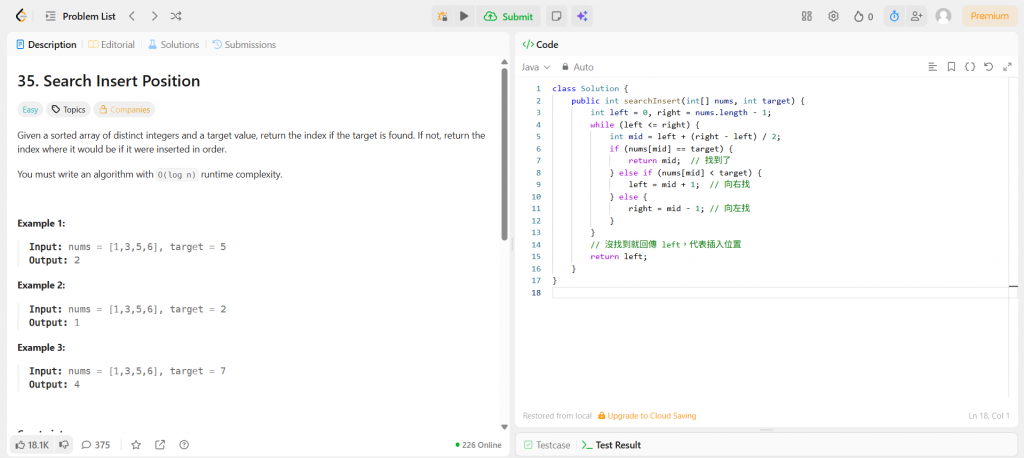Open the AI sparkle assistant icon
The height and width of the screenshot is (458, 1024).
582,16
